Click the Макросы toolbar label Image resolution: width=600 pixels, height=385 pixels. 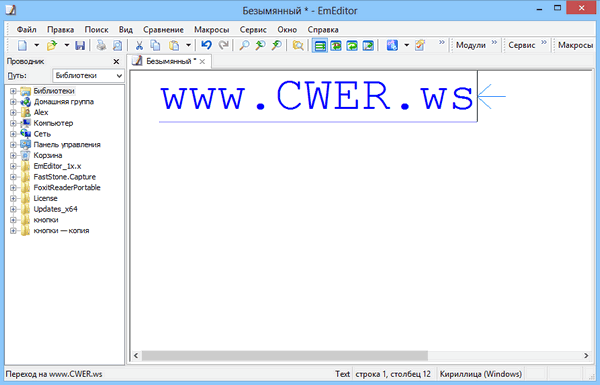[x=576, y=45]
